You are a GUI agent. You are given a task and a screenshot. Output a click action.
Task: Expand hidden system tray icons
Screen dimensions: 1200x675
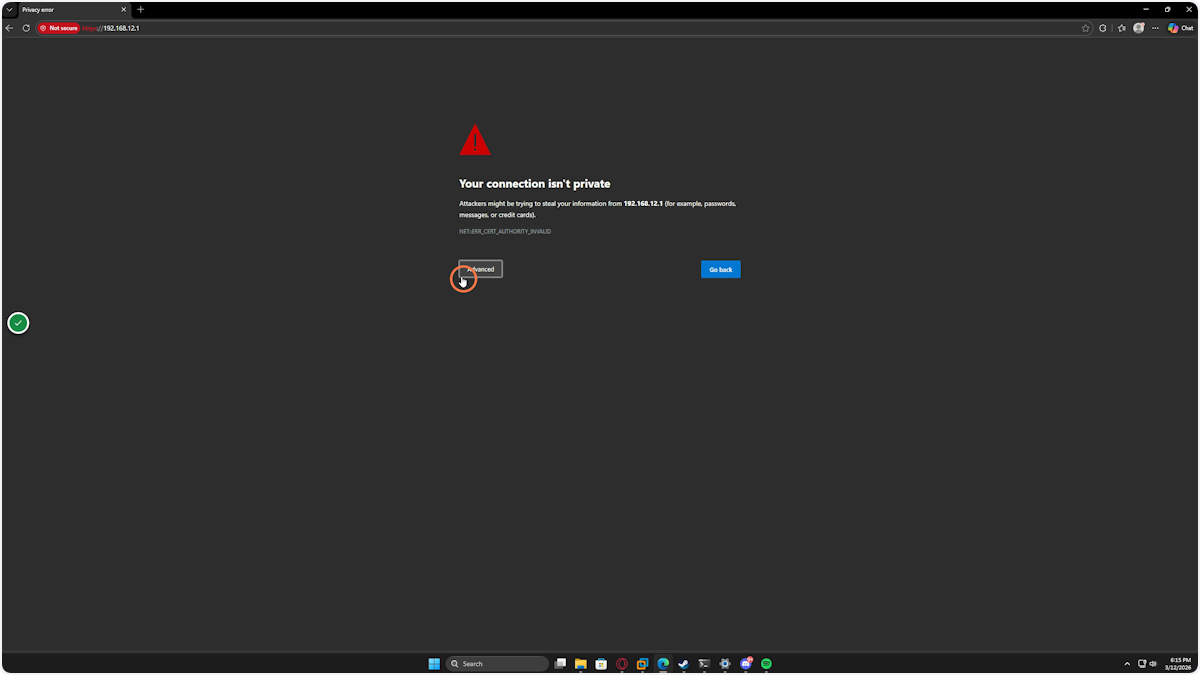[1127, 663]
